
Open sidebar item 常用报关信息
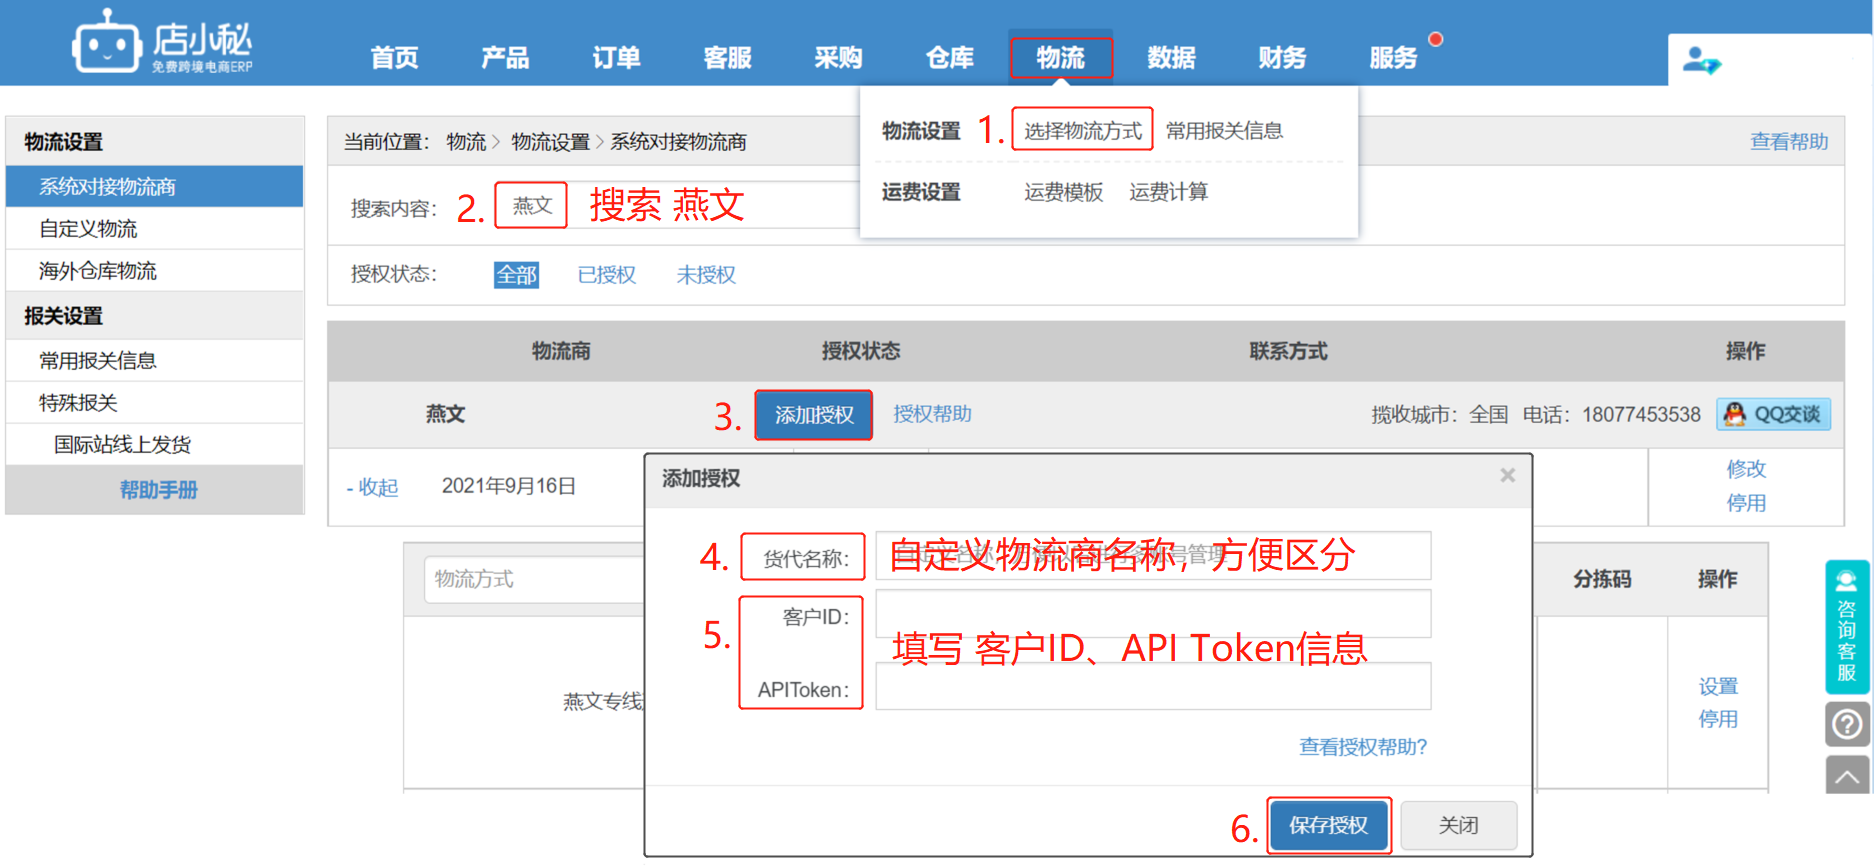154,361
